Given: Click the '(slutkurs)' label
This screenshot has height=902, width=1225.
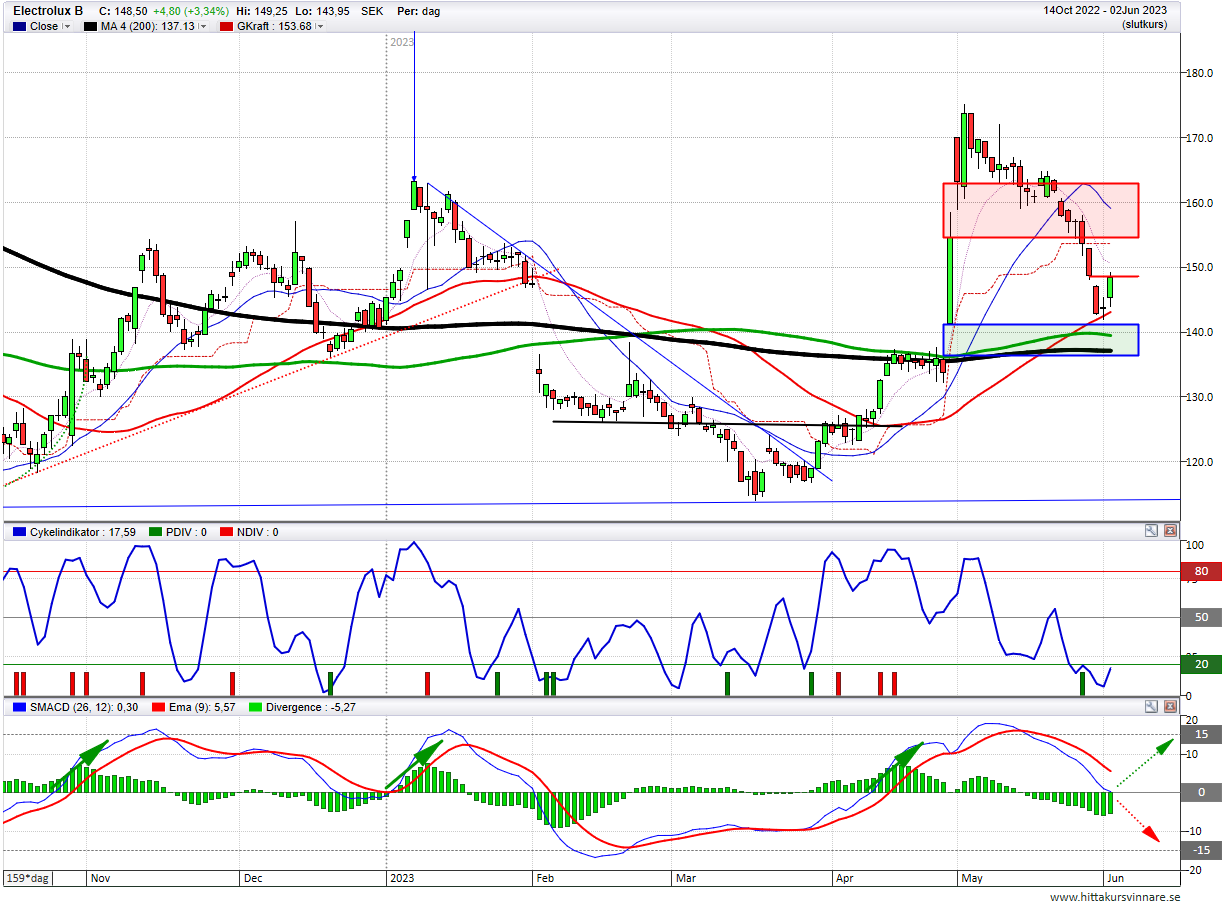Looking at the screenshot, I should pyautogui.click(x=1144, y=23).
